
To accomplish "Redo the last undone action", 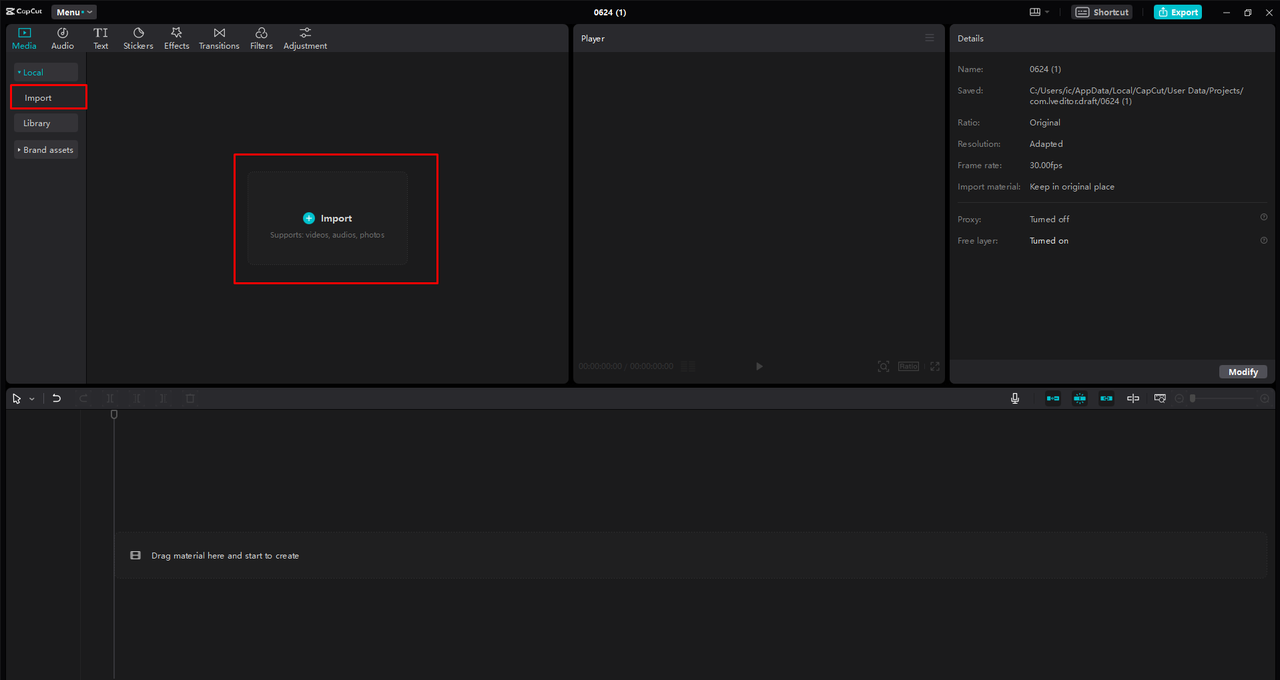I will pos(84,398).
